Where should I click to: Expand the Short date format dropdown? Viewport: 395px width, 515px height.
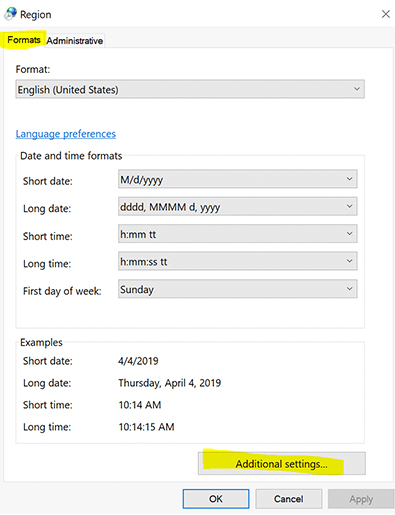coord(238,179)
